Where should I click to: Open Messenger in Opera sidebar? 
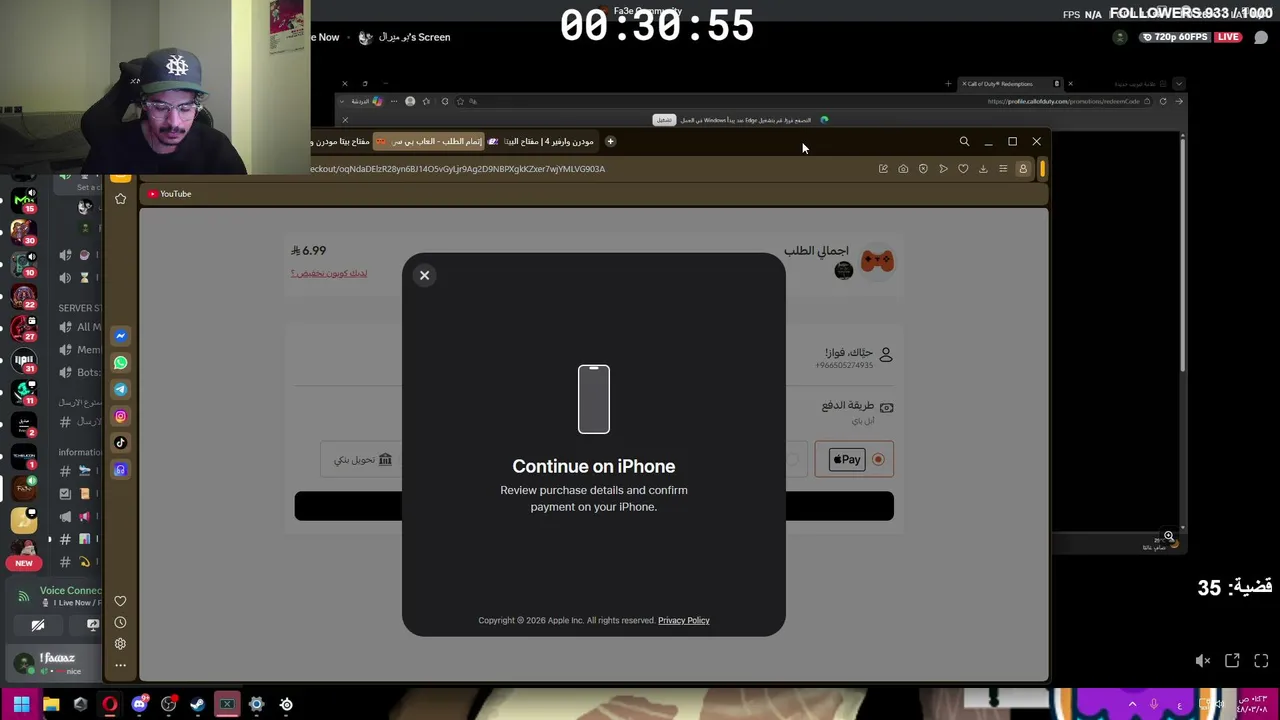click(x=120, y=336)
